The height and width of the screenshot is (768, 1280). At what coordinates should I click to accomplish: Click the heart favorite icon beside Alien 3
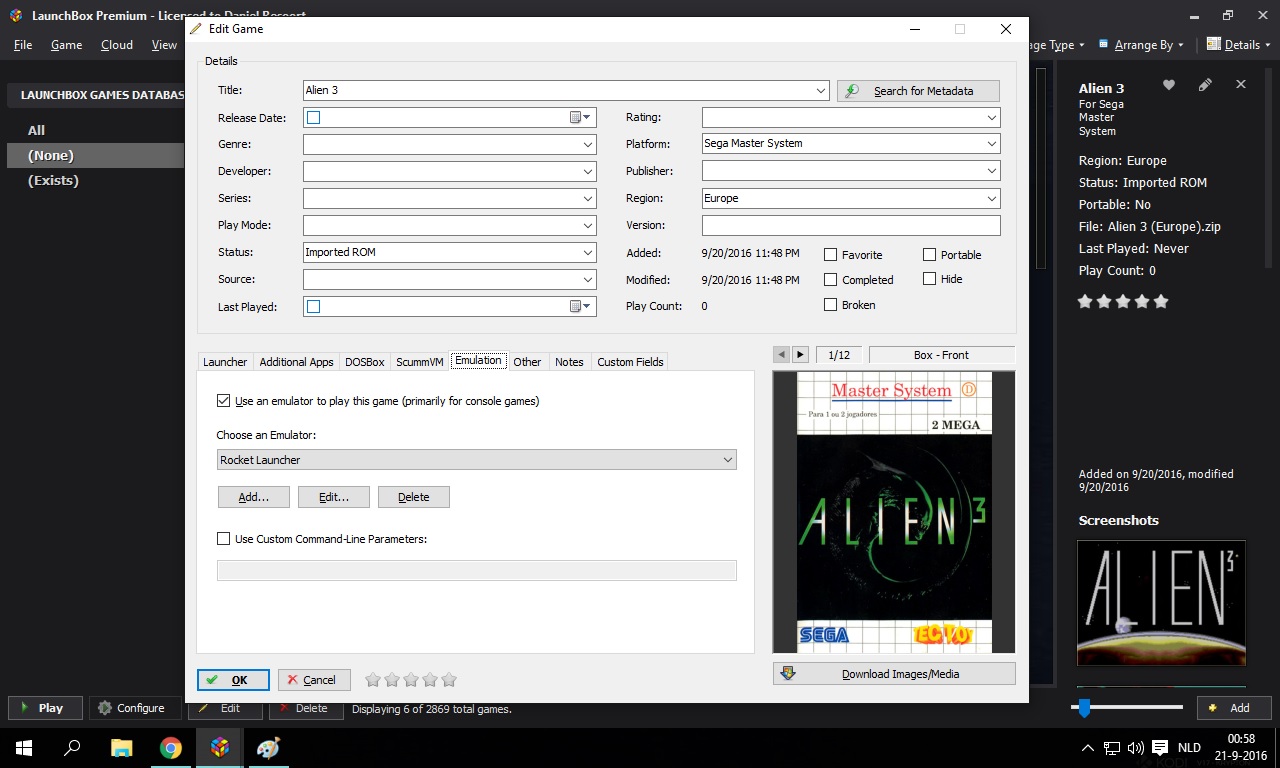1168,85
